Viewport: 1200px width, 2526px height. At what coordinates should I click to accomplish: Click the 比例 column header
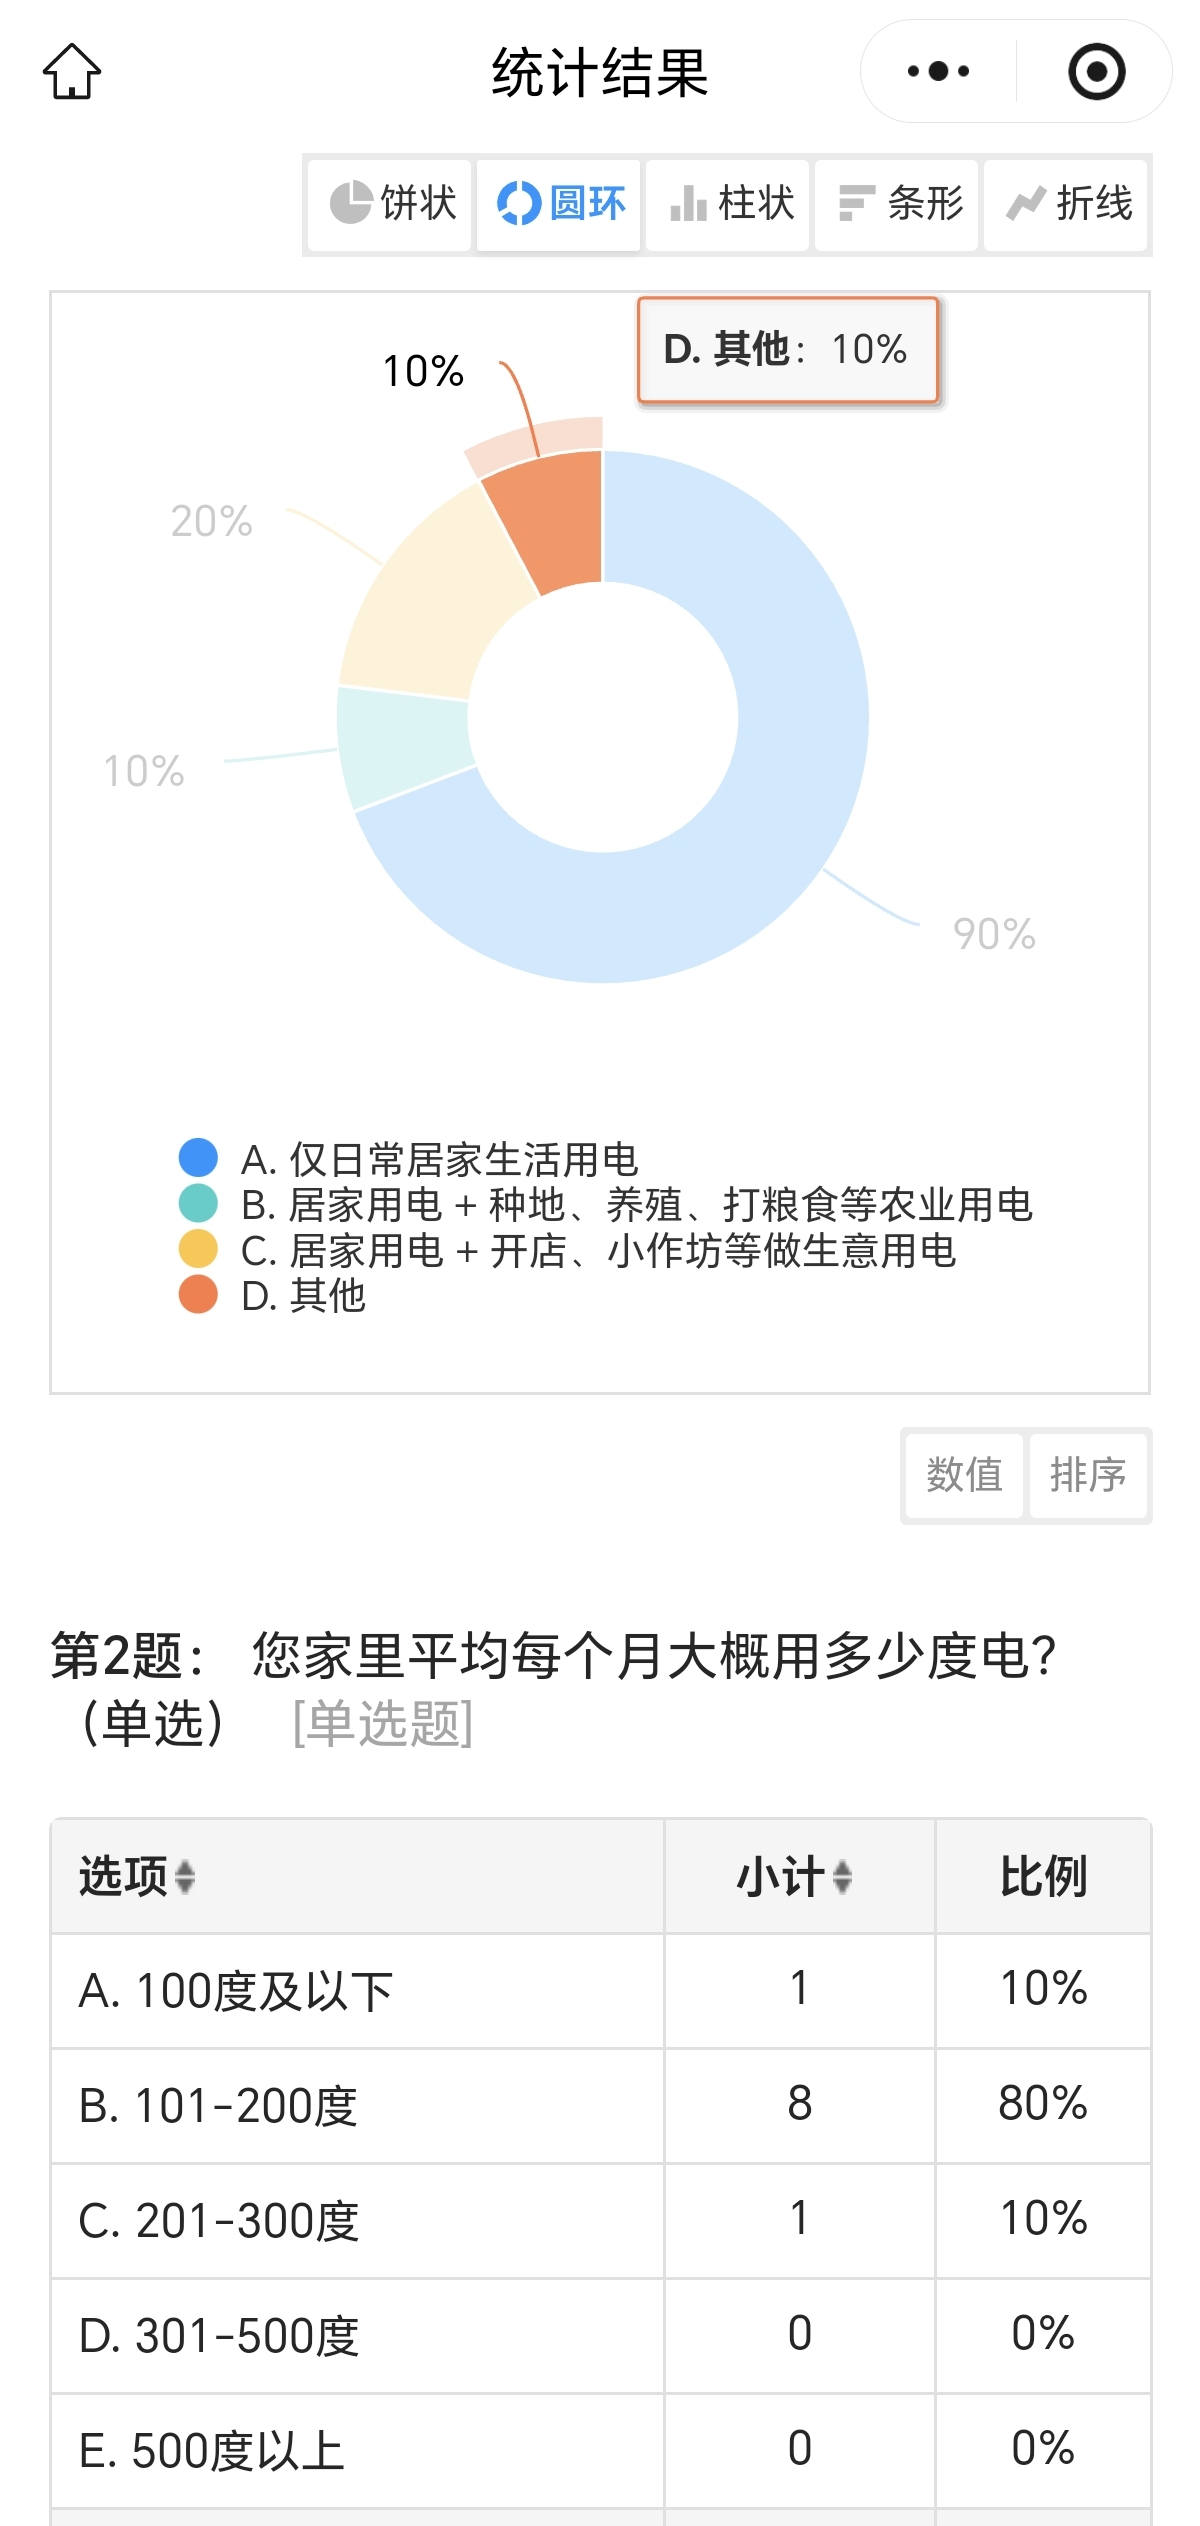pyautogui.click(x=1043, y=1877)
